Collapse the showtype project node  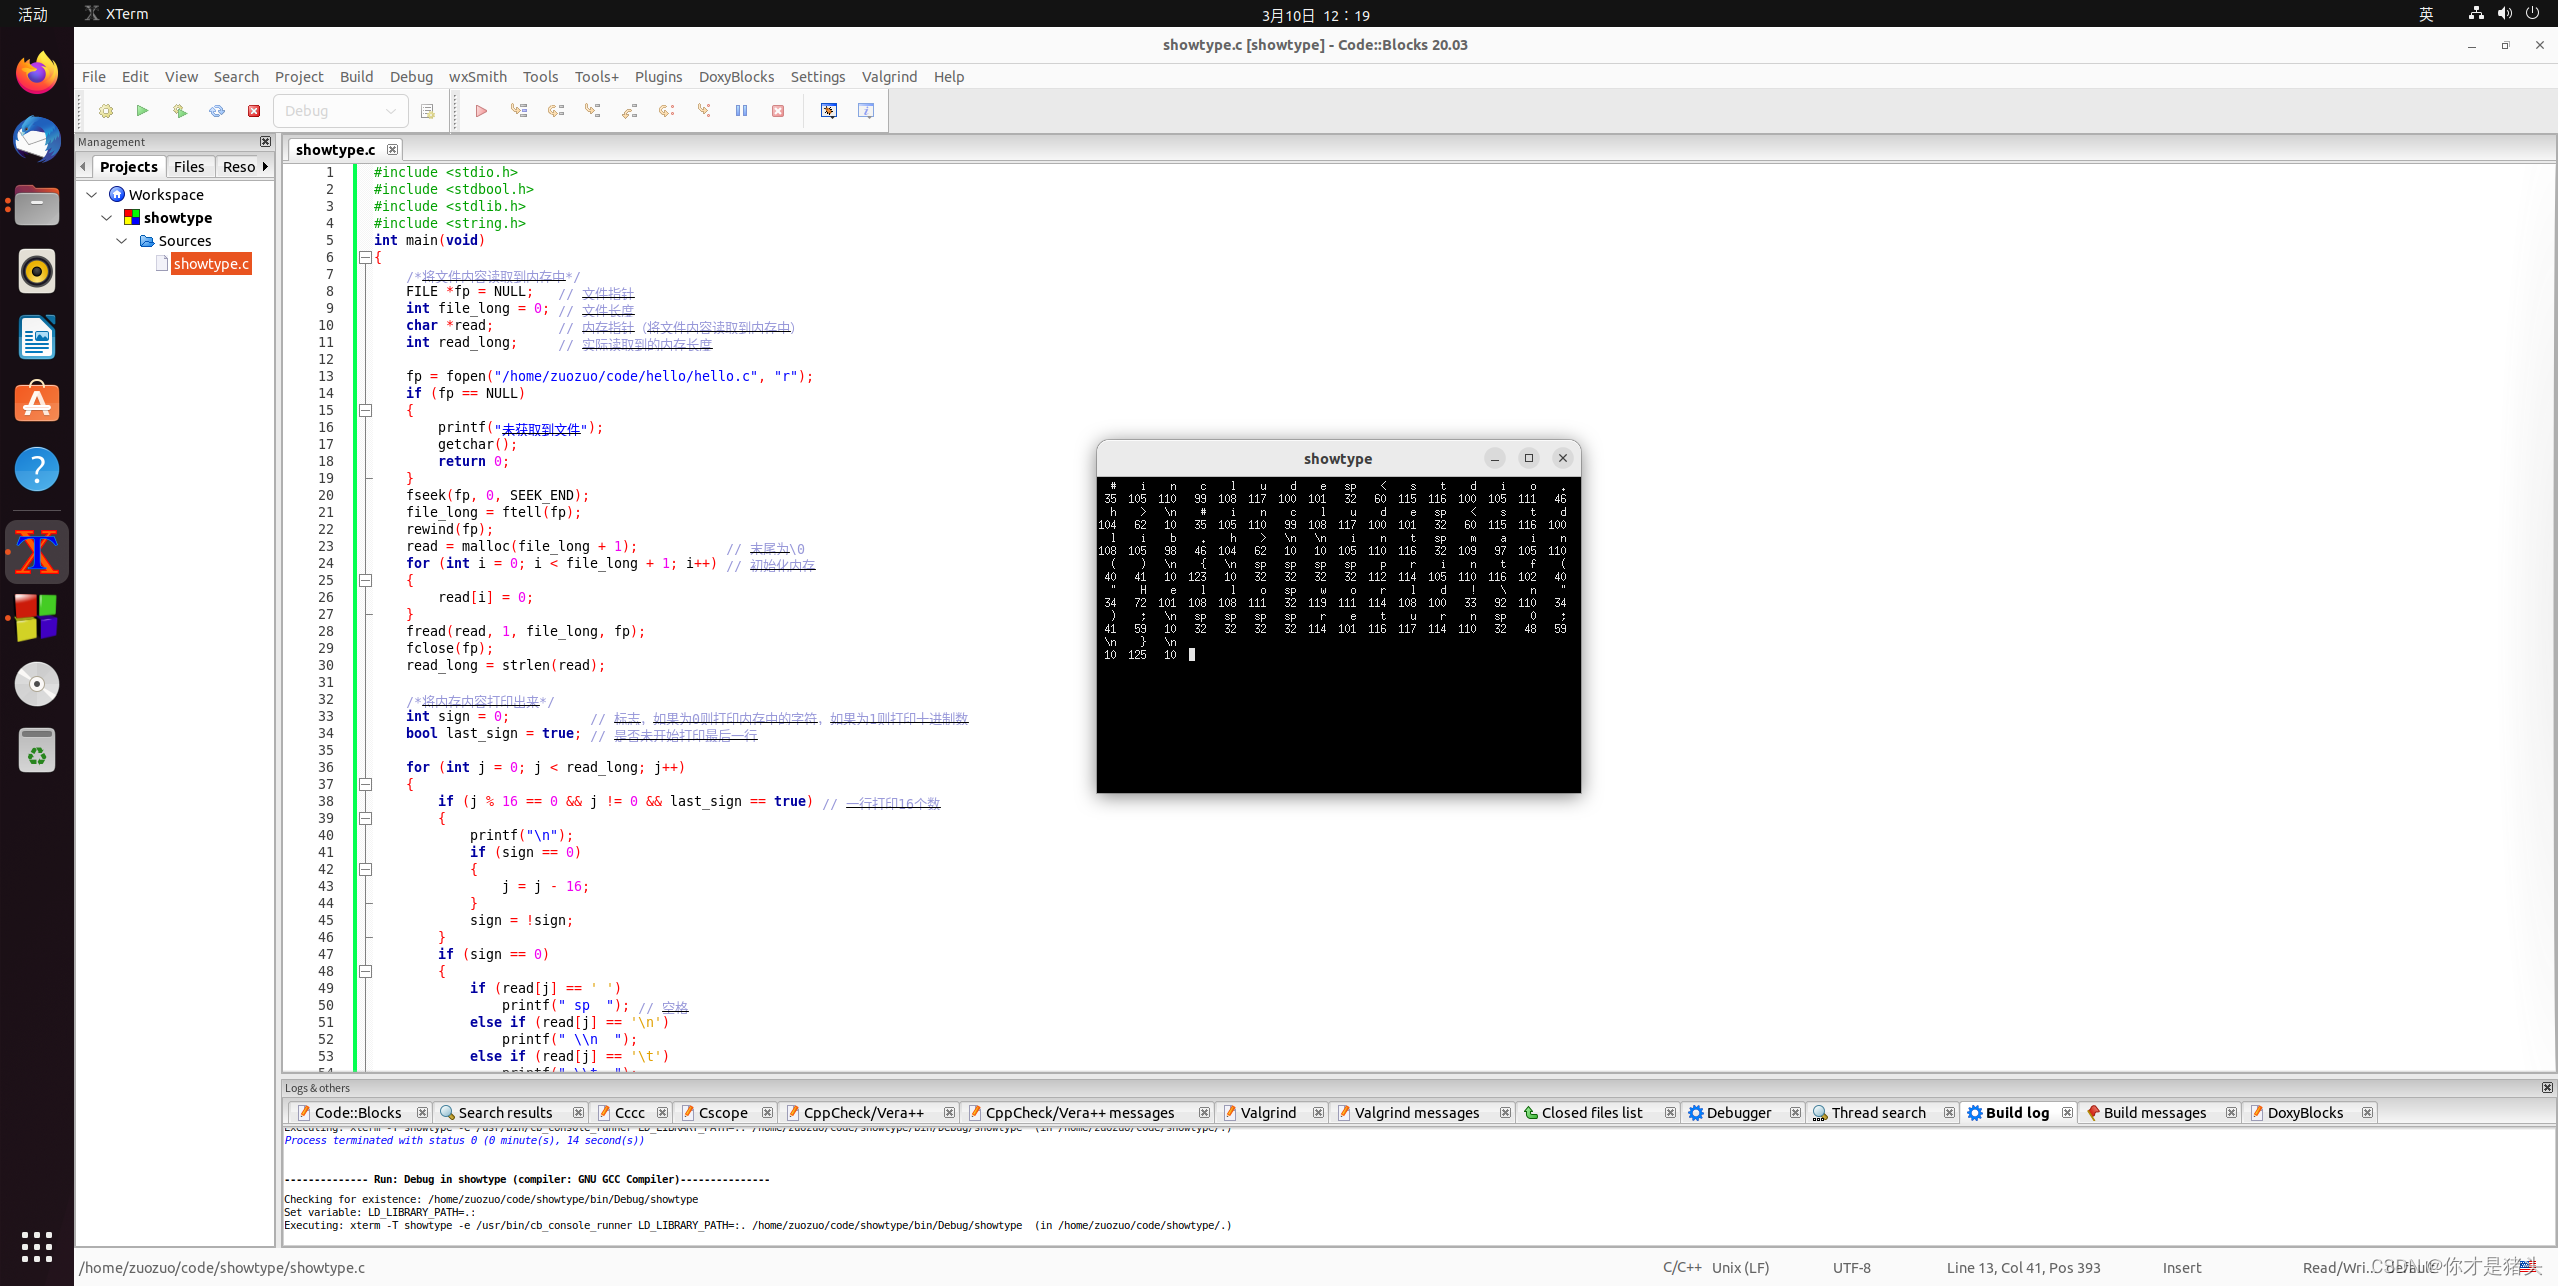click(107, 217)
